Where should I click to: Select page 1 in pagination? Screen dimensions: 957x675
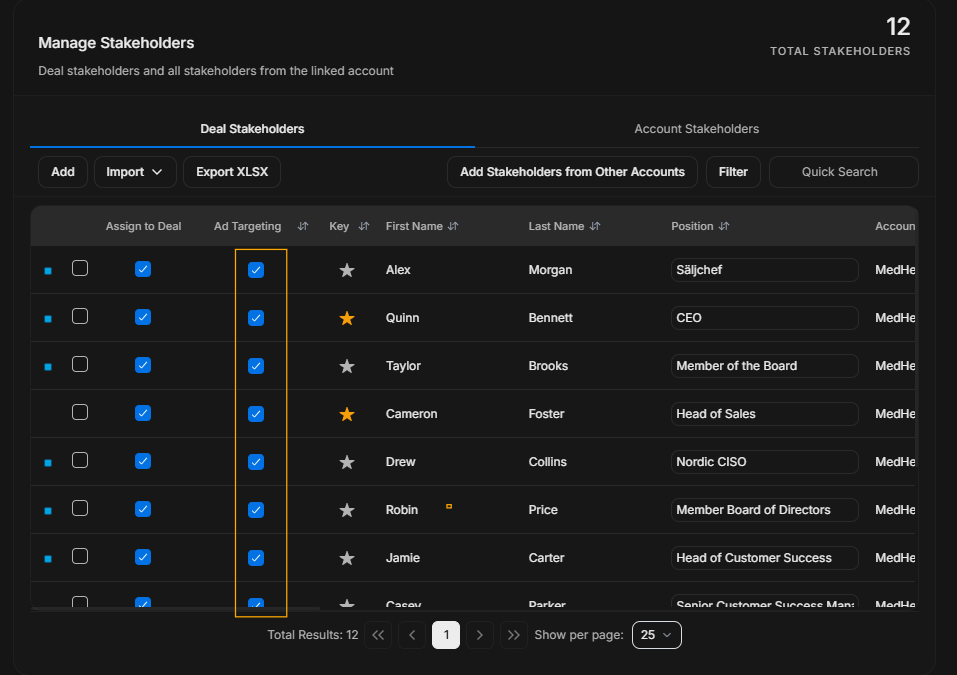point(446,635)
